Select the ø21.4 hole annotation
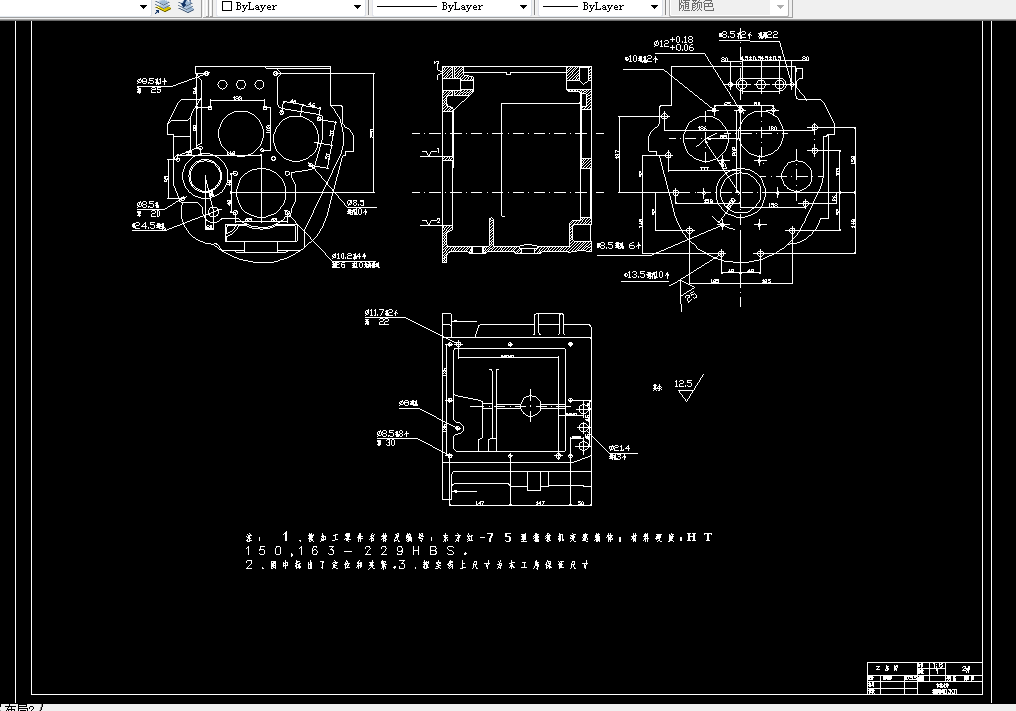Screen dimensions: 1016x711 pyautogui.click(x=619, y=452)
